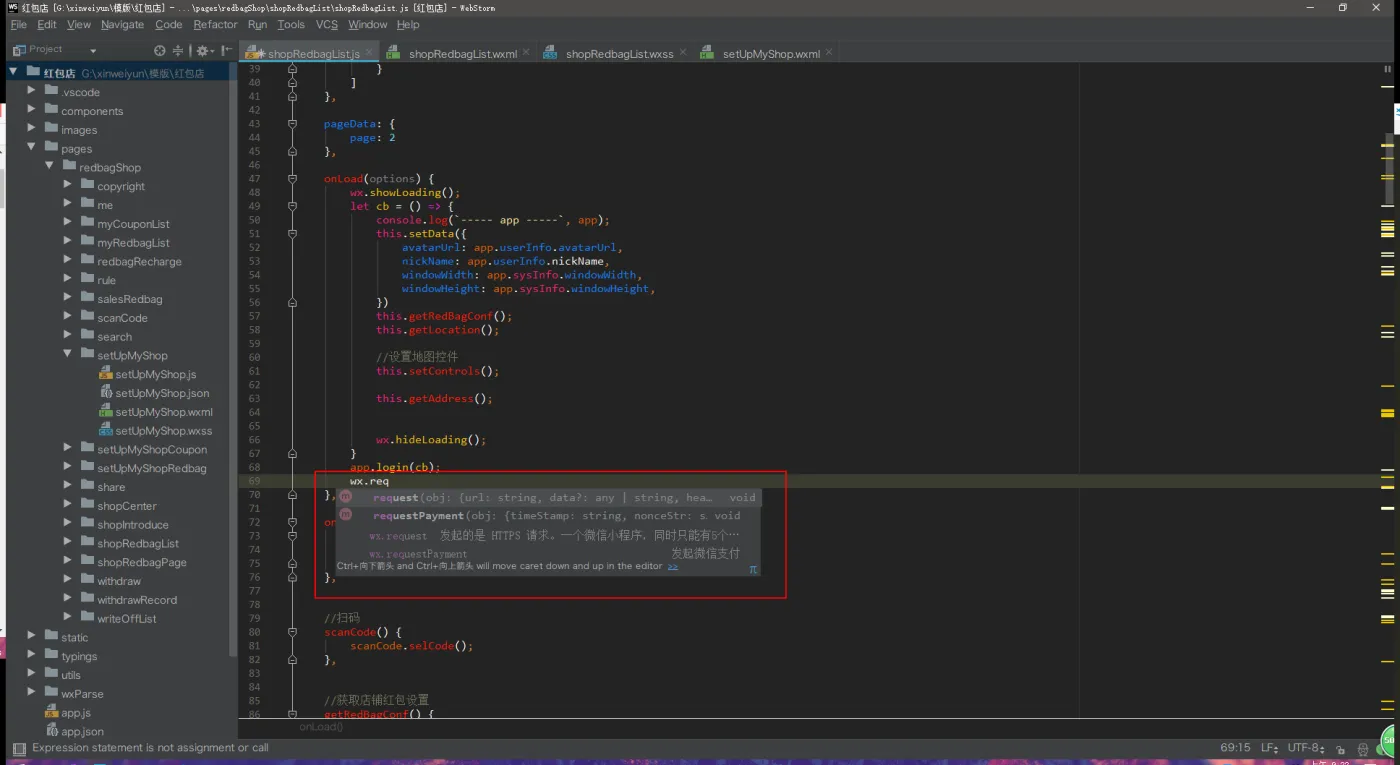Click the 69:15 caret position indicator

point(1235,748)
